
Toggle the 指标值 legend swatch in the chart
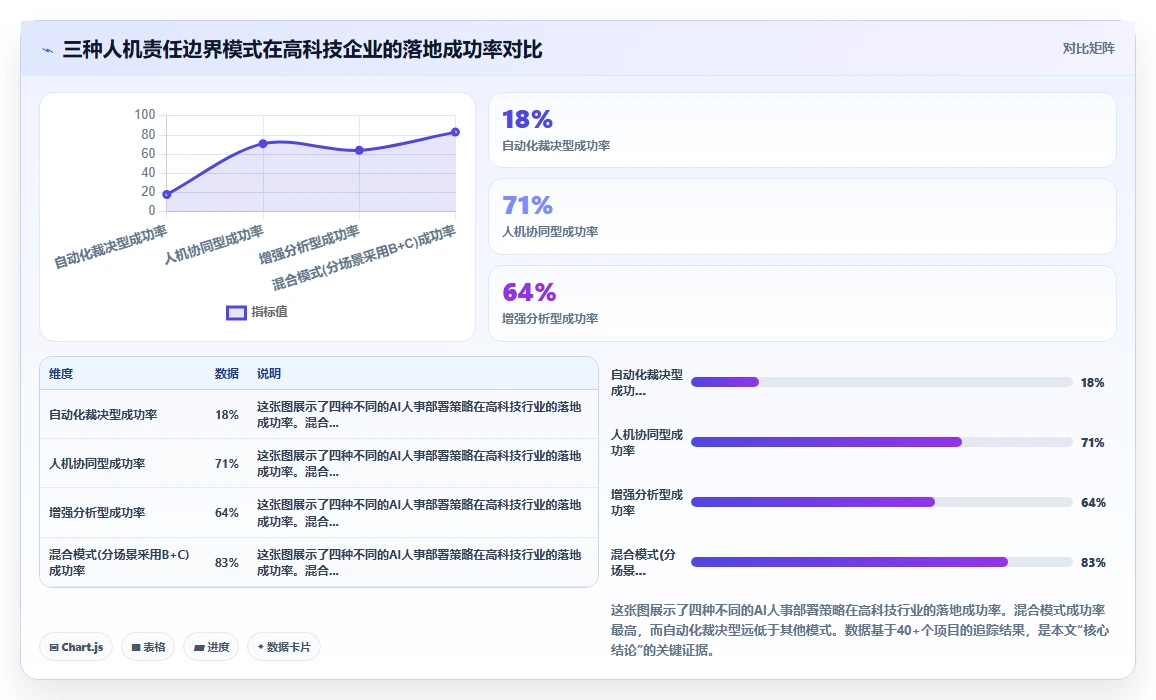tap(236, 313)
